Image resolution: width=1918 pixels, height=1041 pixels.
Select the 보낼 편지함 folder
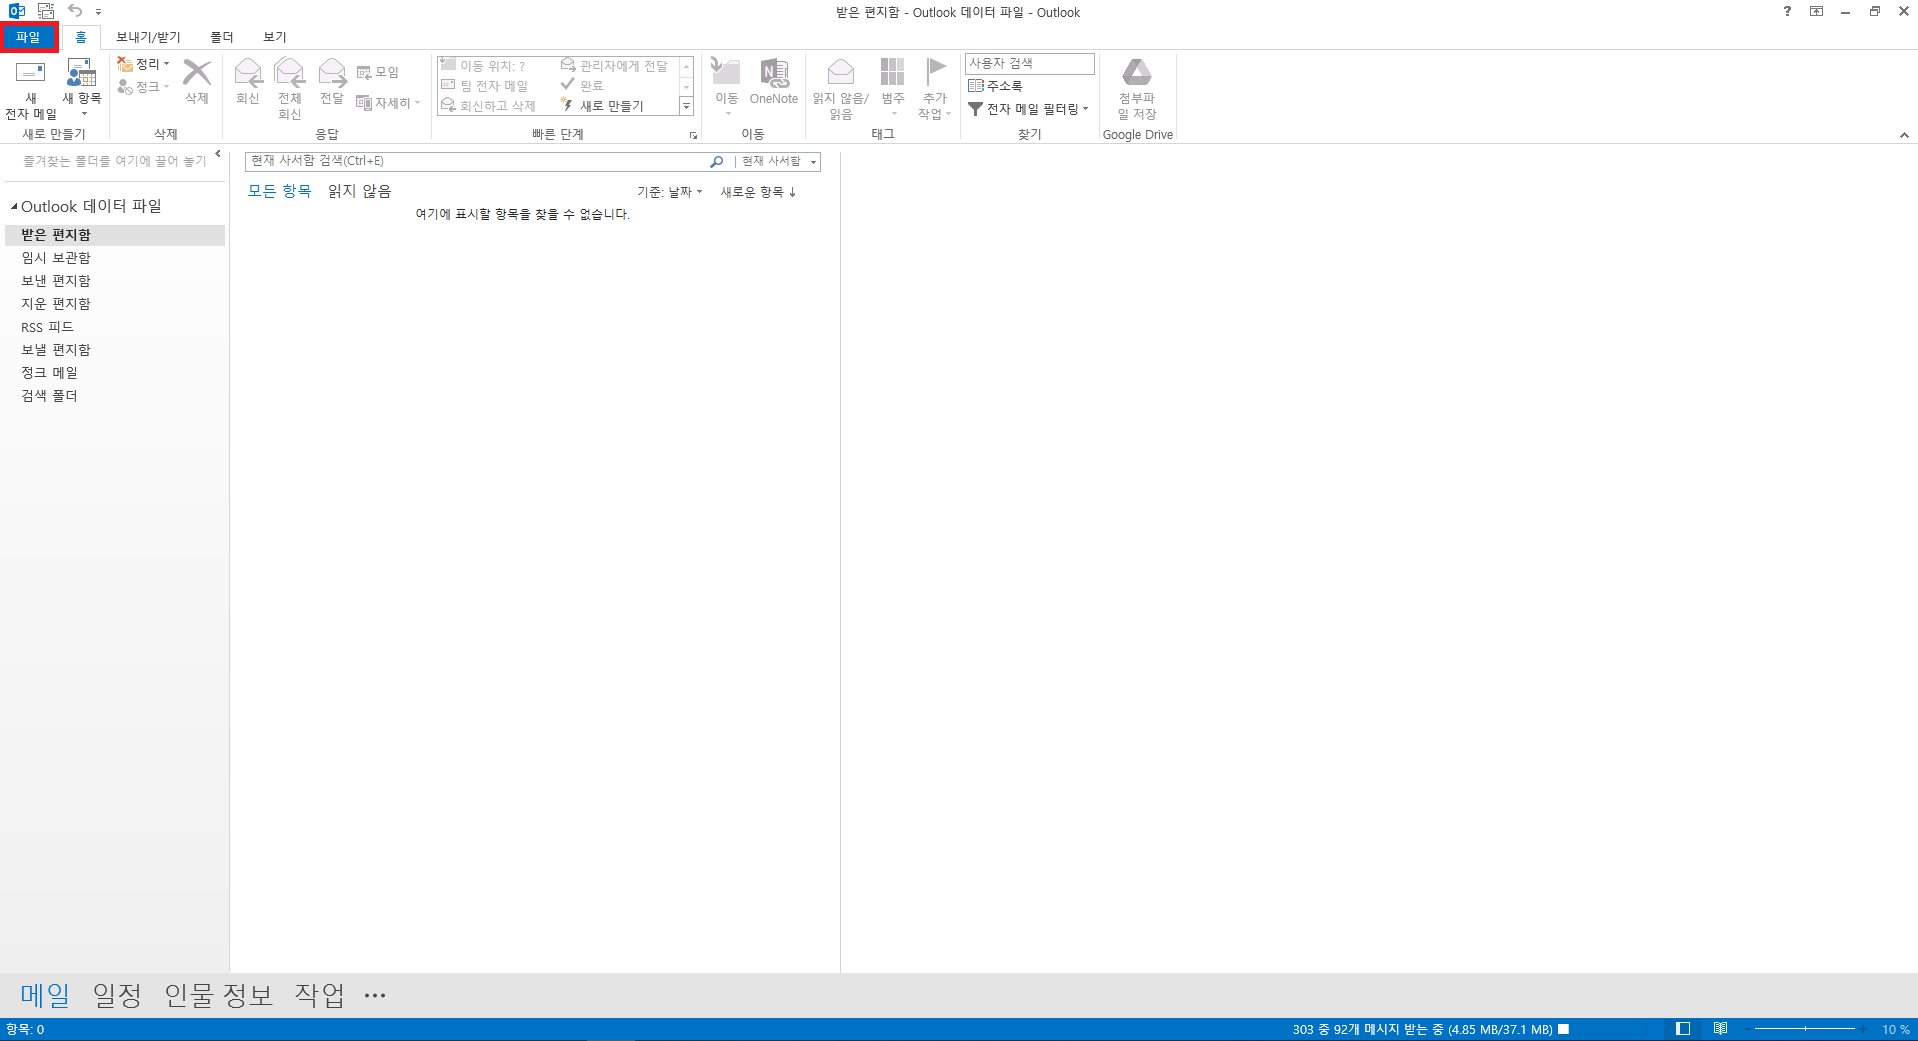tap(115, 350)
